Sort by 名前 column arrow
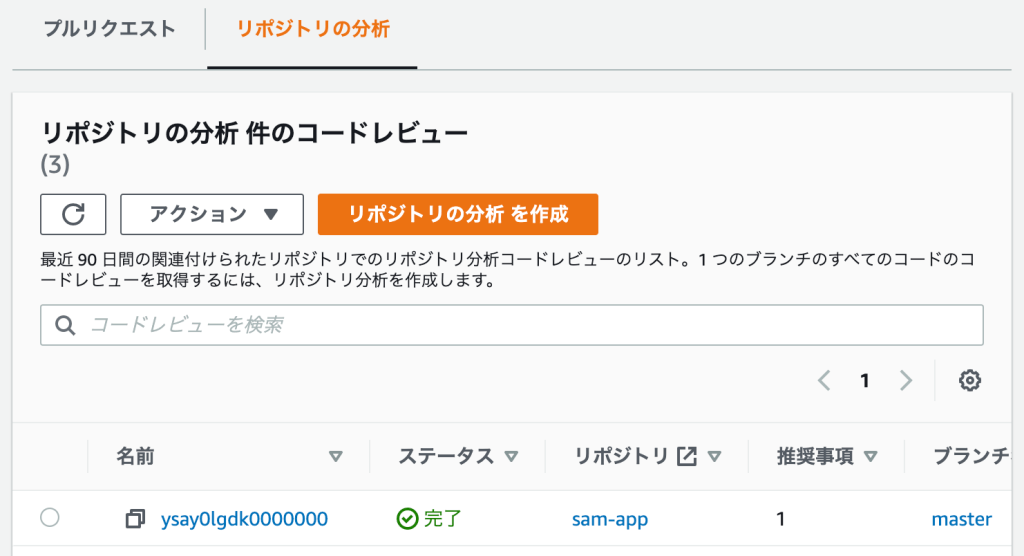Image resolution: width=1024 pixels, height=556 pixels. [336, 457]
